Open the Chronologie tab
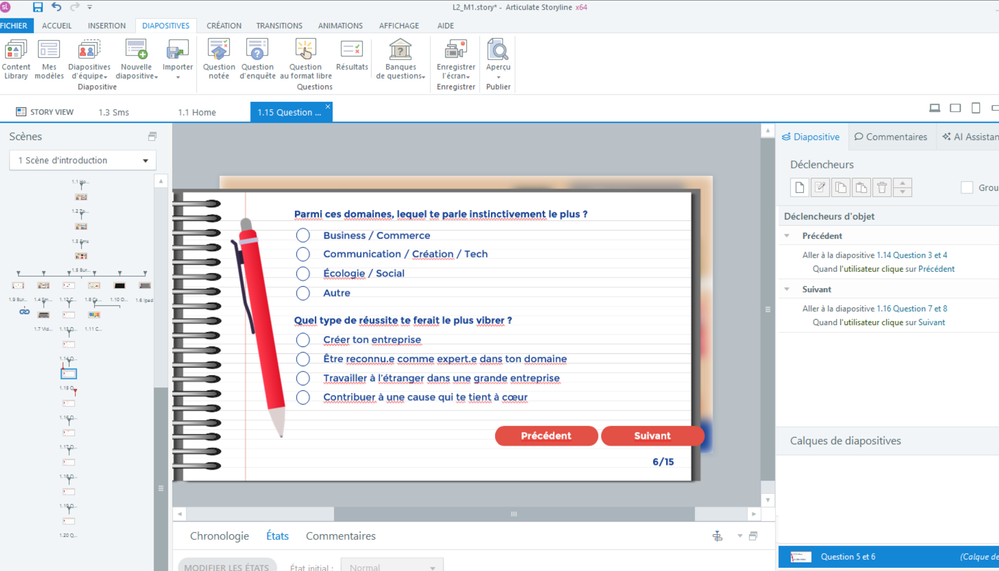The width and height of the screenshot is (999, 571). point(219,536)
